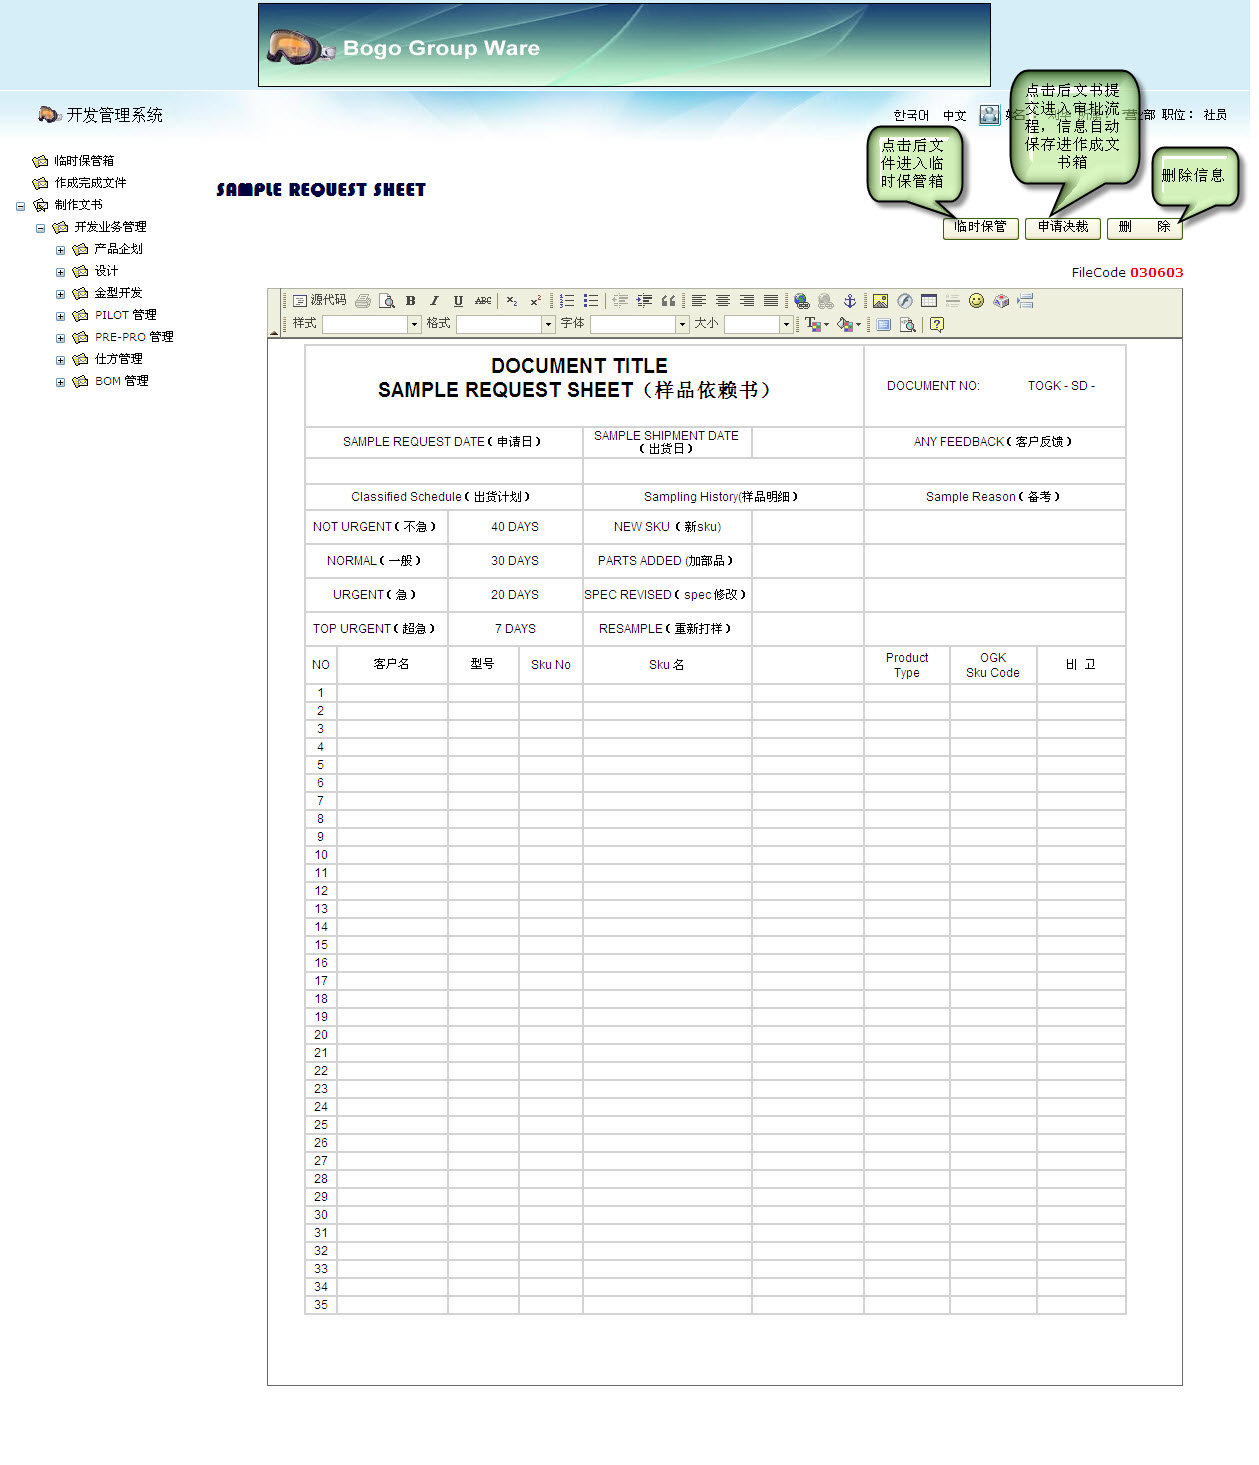
Task: Click the underline icon
Action: [x=458, y=301]
